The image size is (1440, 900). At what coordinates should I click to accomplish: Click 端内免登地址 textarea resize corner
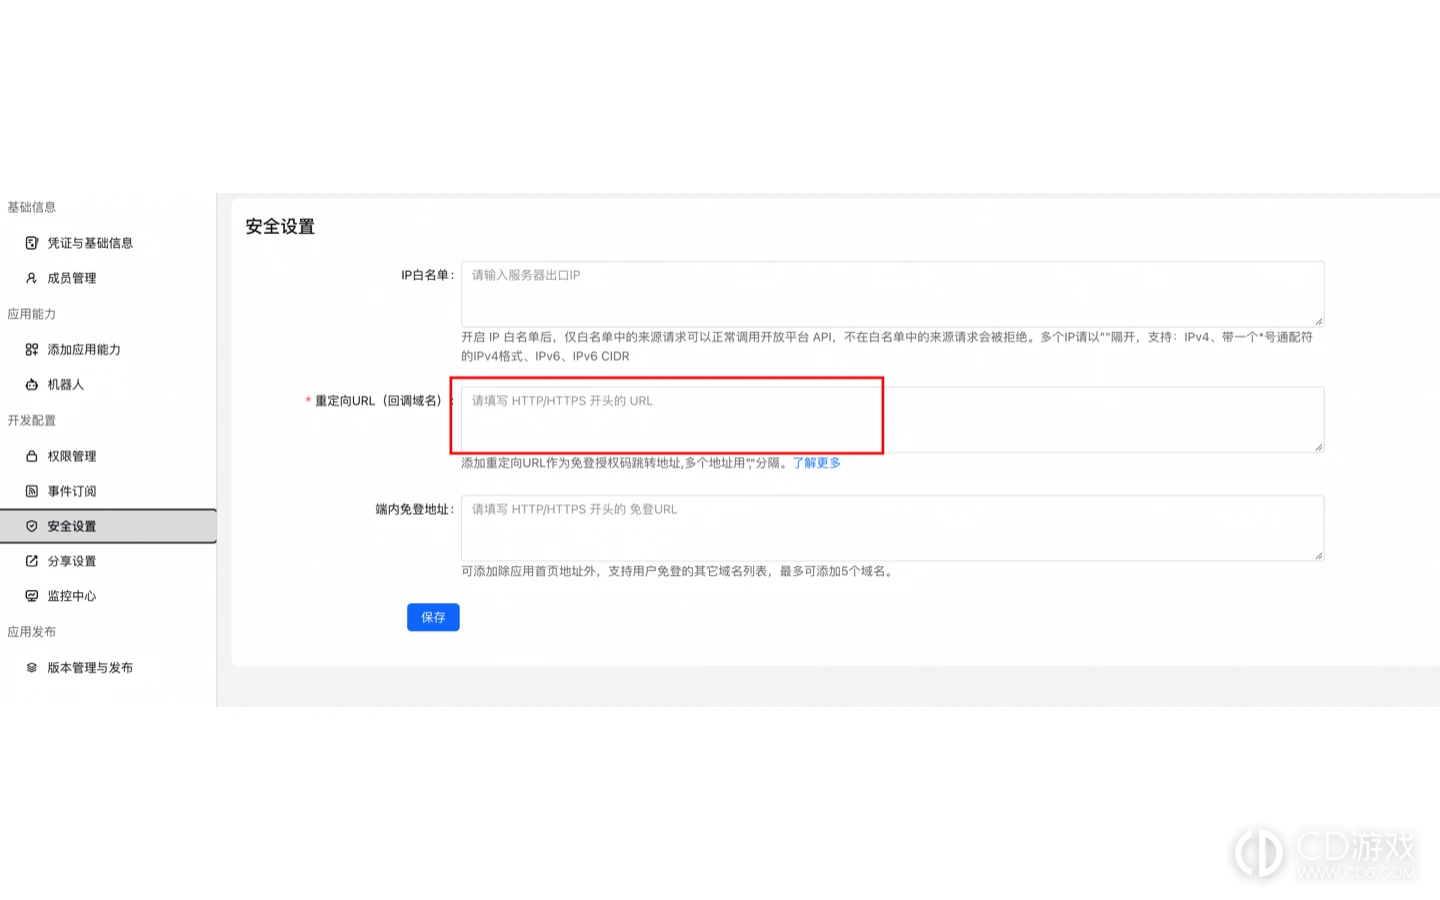[1318, 555]
